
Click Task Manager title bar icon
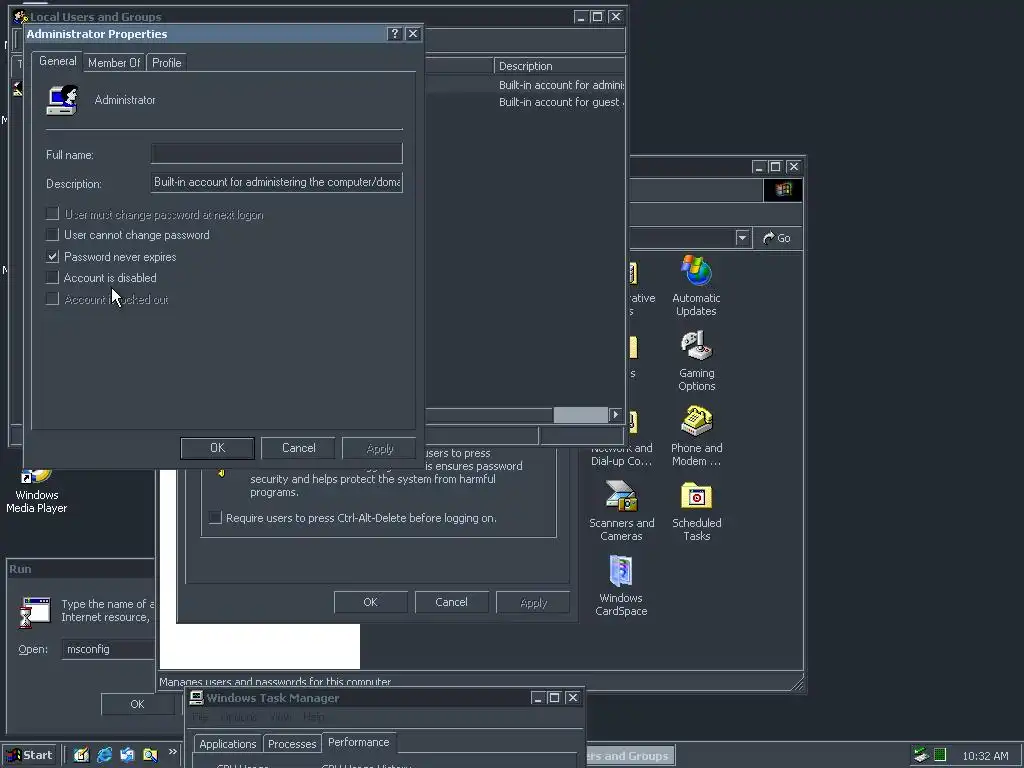196,697
